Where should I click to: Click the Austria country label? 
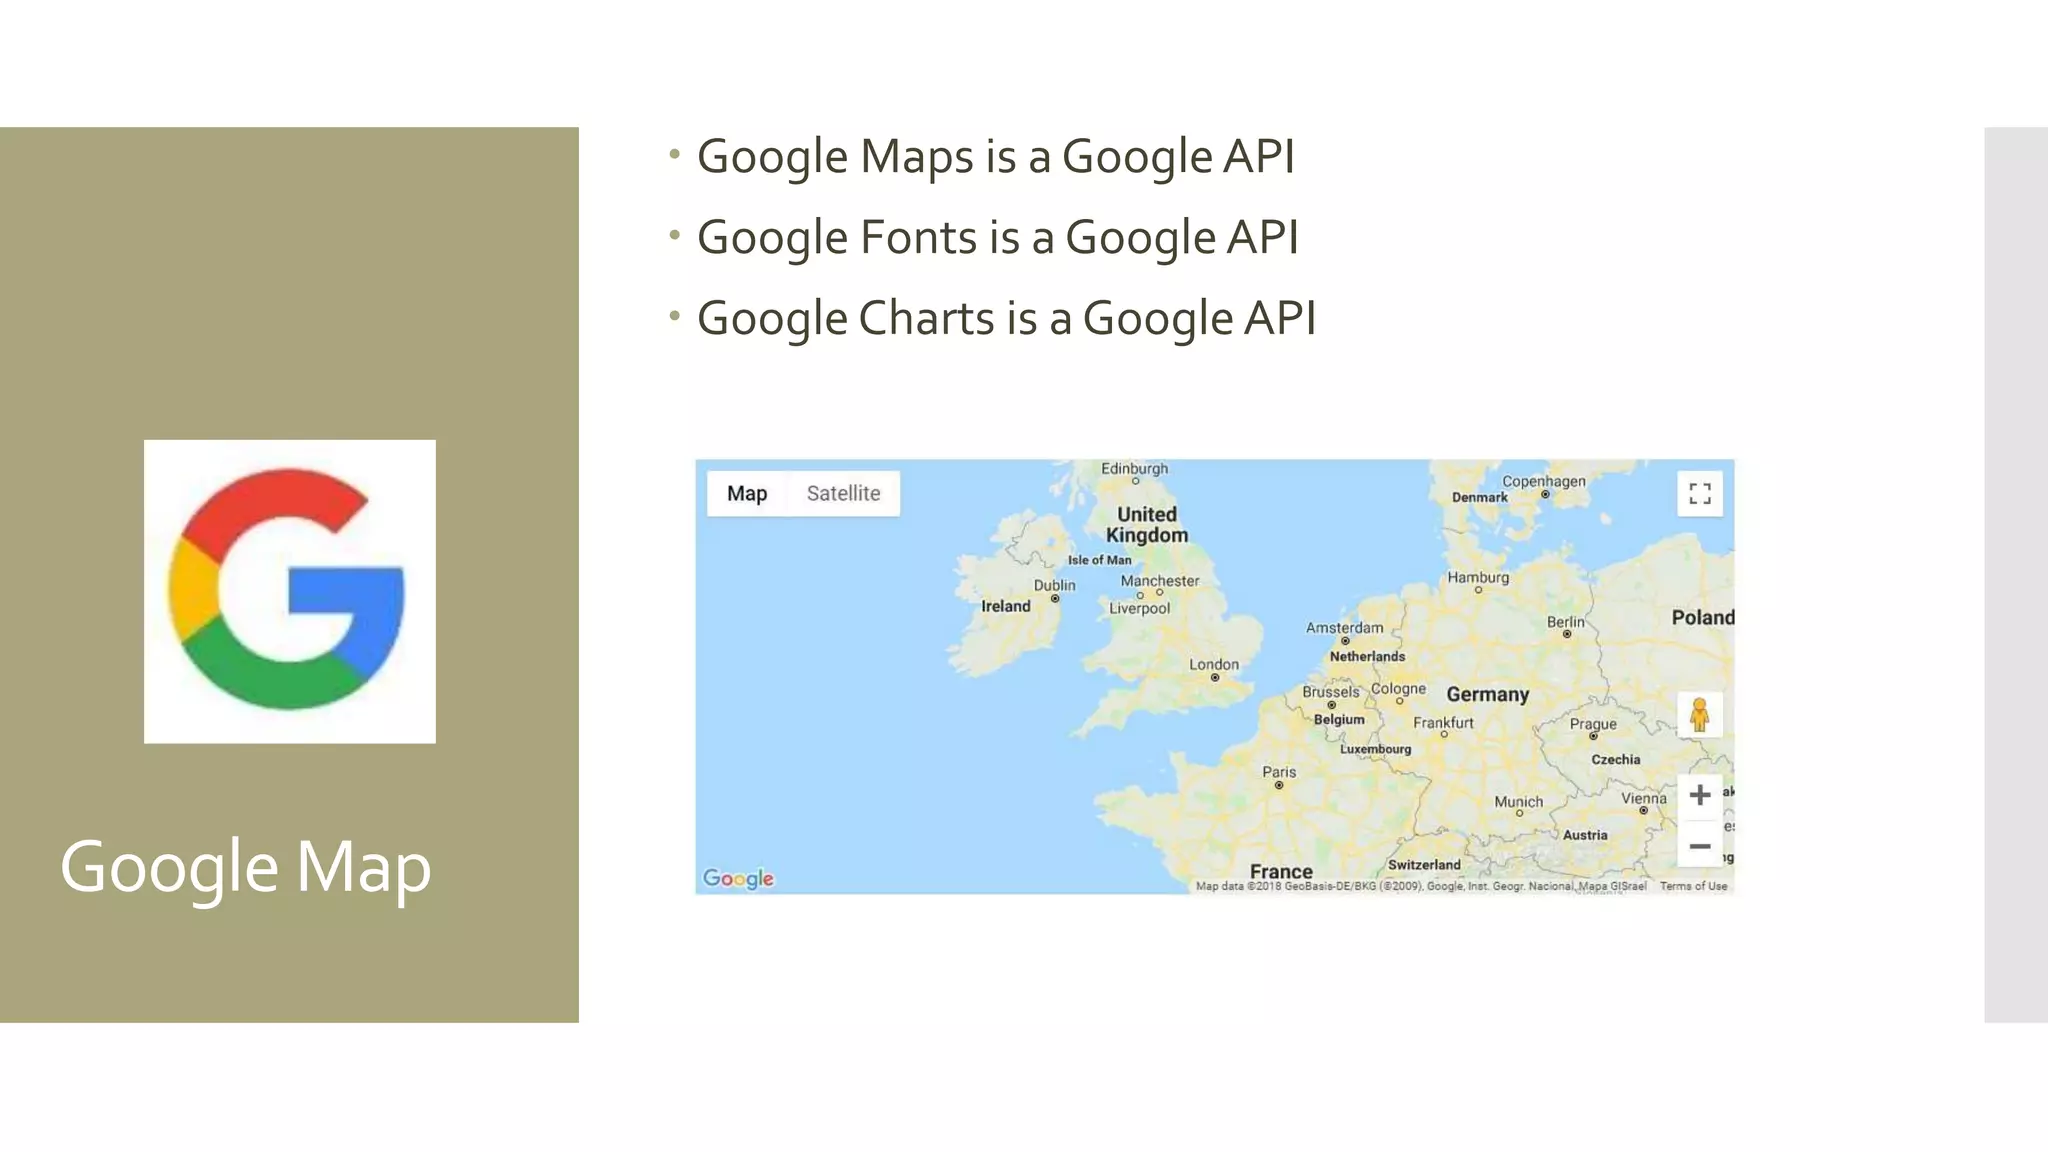1585,835
